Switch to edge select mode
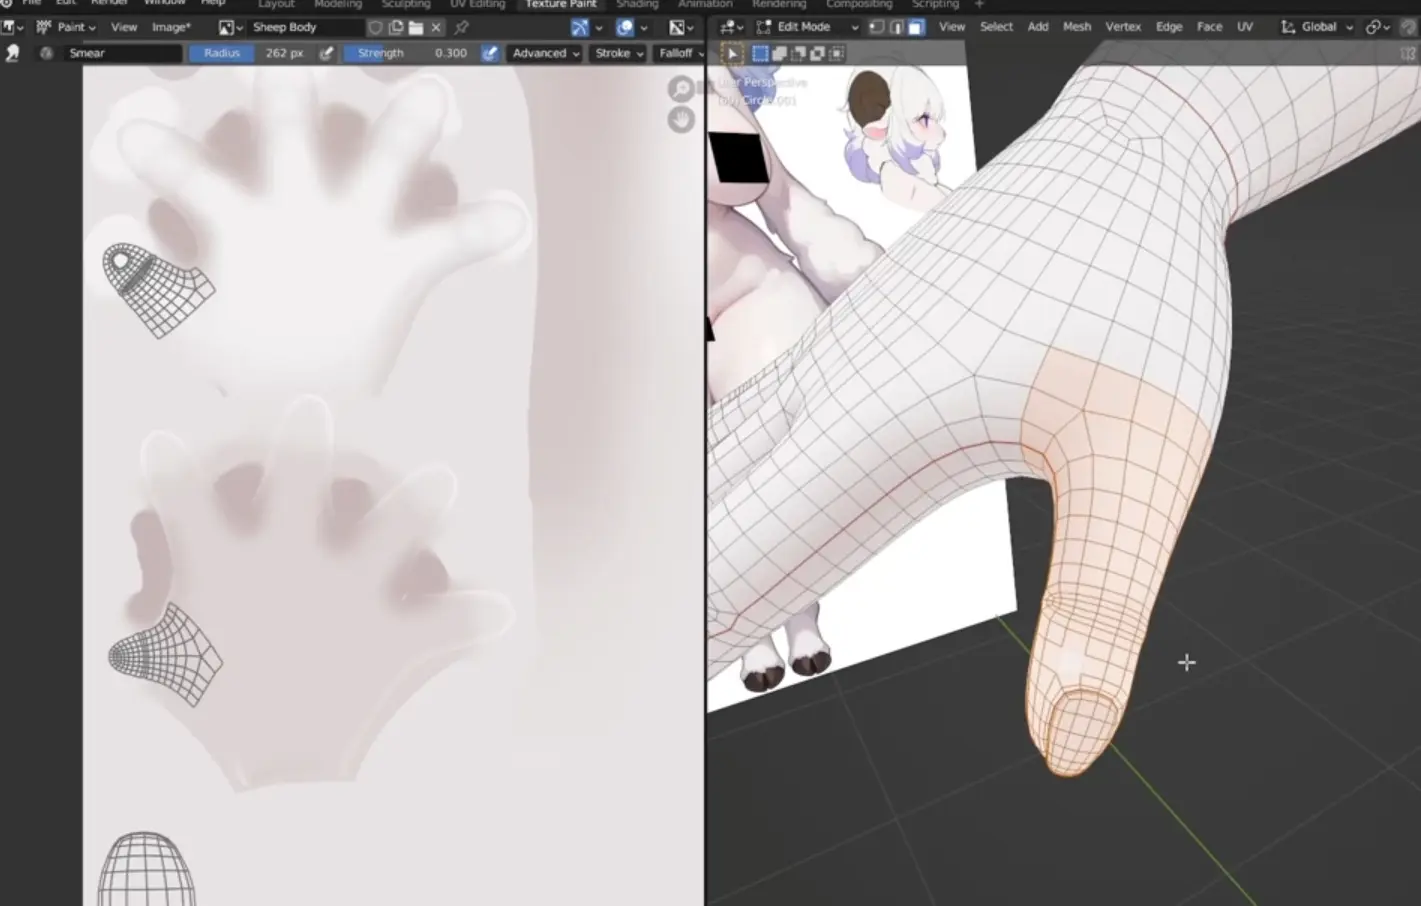The height and width of the screenshot is (906, 1421). pyautogui.click(x=896, y=27)
